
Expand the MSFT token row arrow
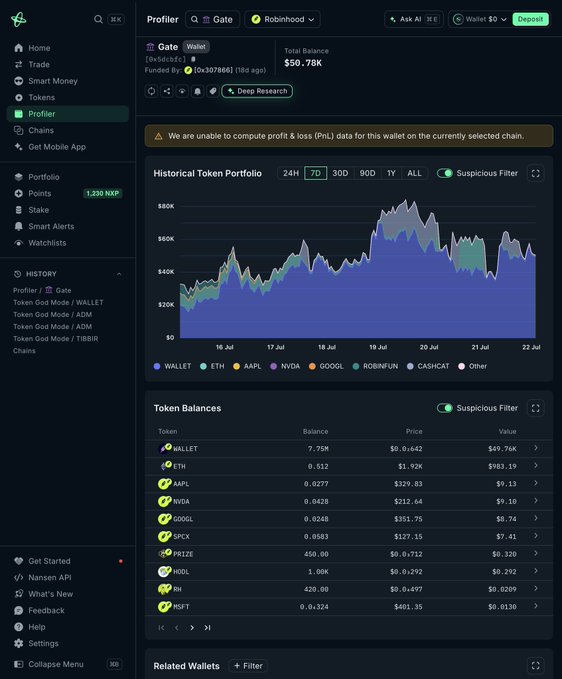[536, 606]
